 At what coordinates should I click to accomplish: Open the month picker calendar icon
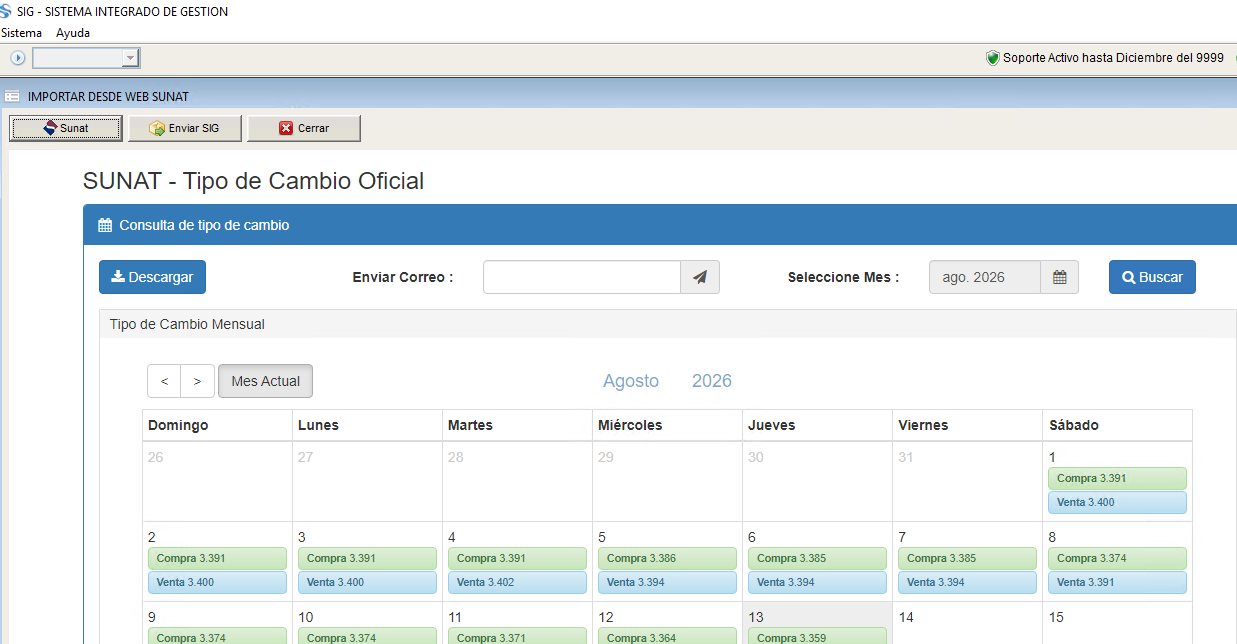(x=1060, y=277)
